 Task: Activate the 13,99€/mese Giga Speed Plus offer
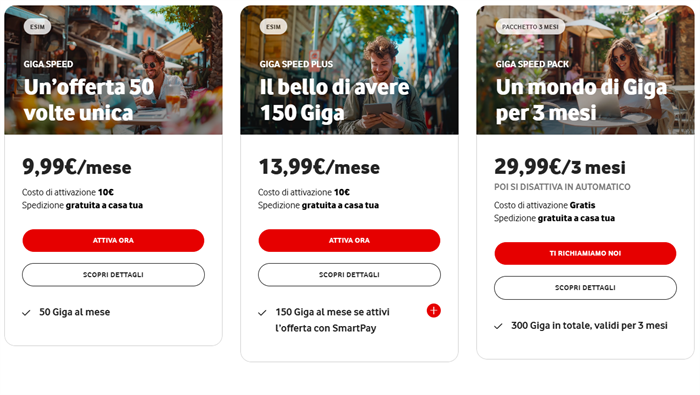(x=349, y=241)
